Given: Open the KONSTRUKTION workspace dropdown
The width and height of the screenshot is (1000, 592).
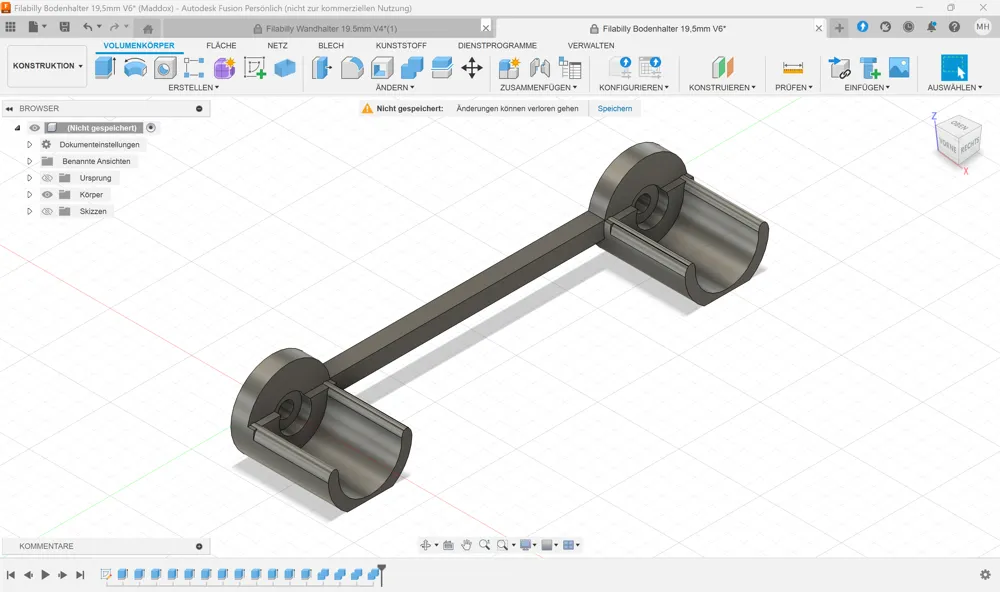Looking at the screenshot, I should click(x=47, y=66).
